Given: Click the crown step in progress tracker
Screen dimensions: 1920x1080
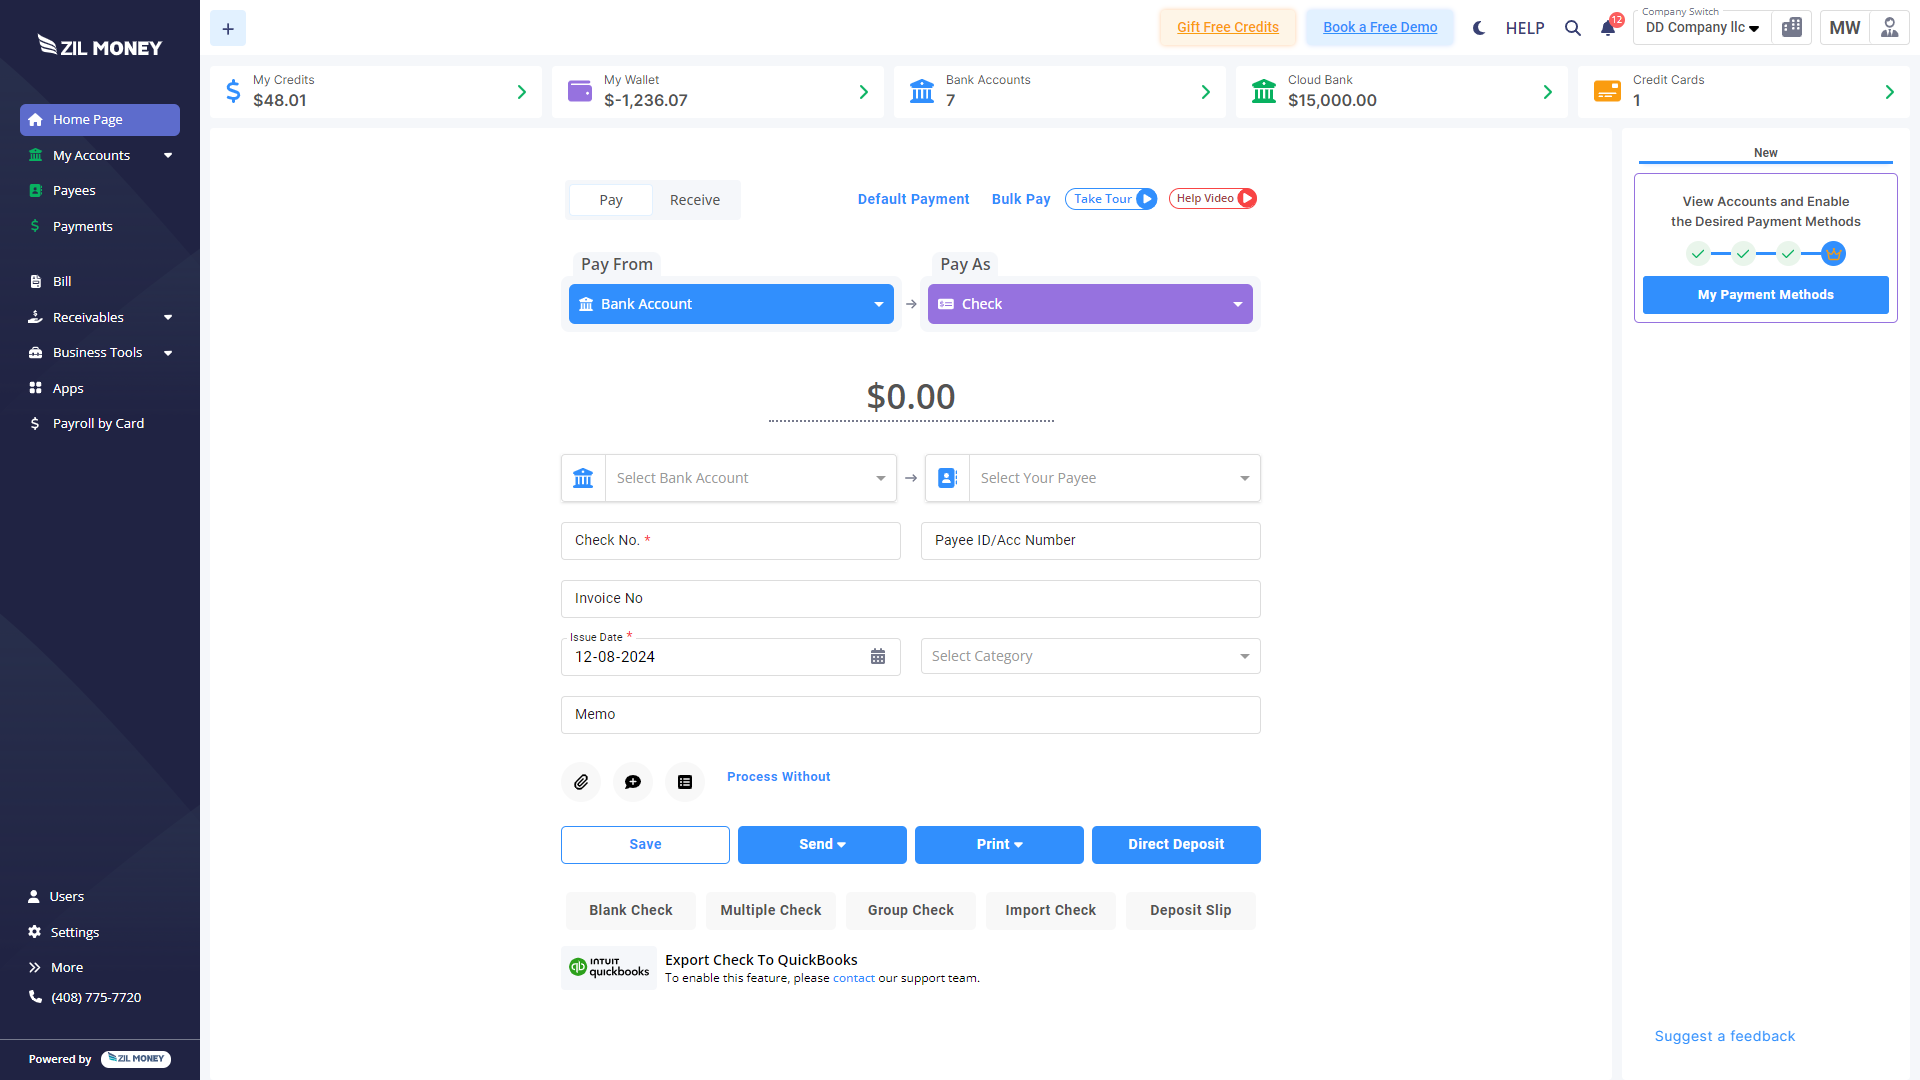Looking at the screenshot, I should coord(1833,254).
